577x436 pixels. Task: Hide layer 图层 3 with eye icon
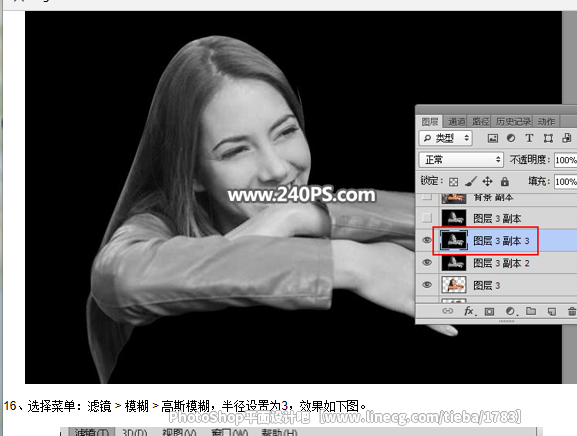[427, 285]
